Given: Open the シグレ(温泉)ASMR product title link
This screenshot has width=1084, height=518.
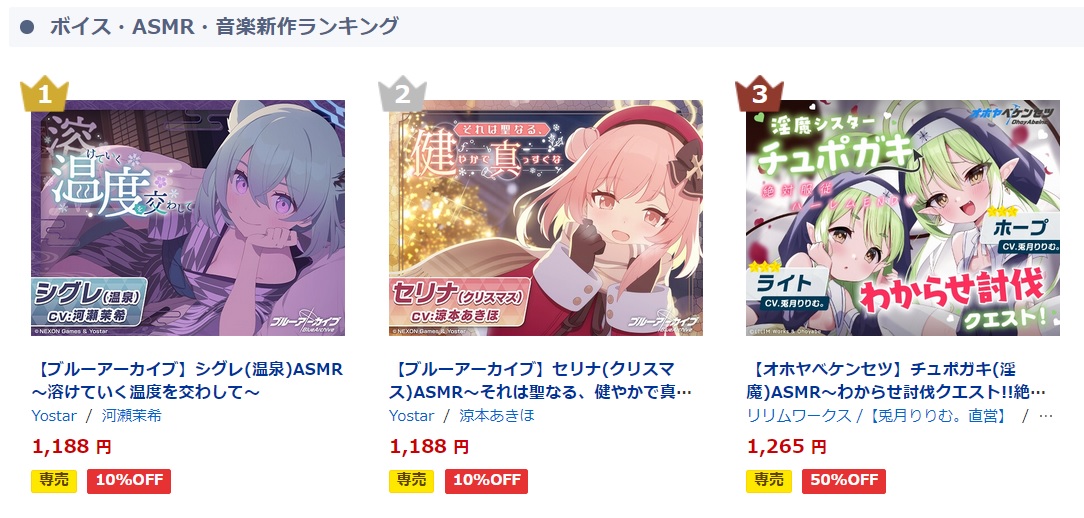Looking at the screenshot, I should click(187, 381).
